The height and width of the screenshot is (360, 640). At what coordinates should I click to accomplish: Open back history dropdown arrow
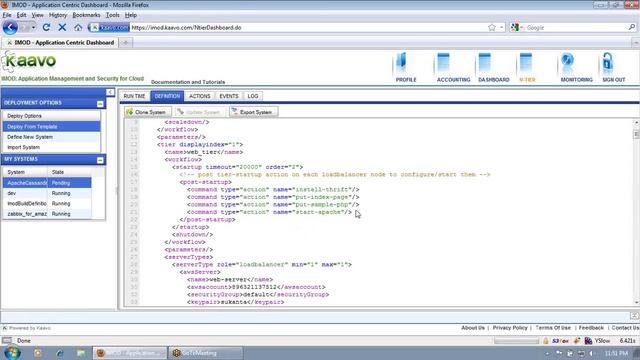tap(33, 27)
